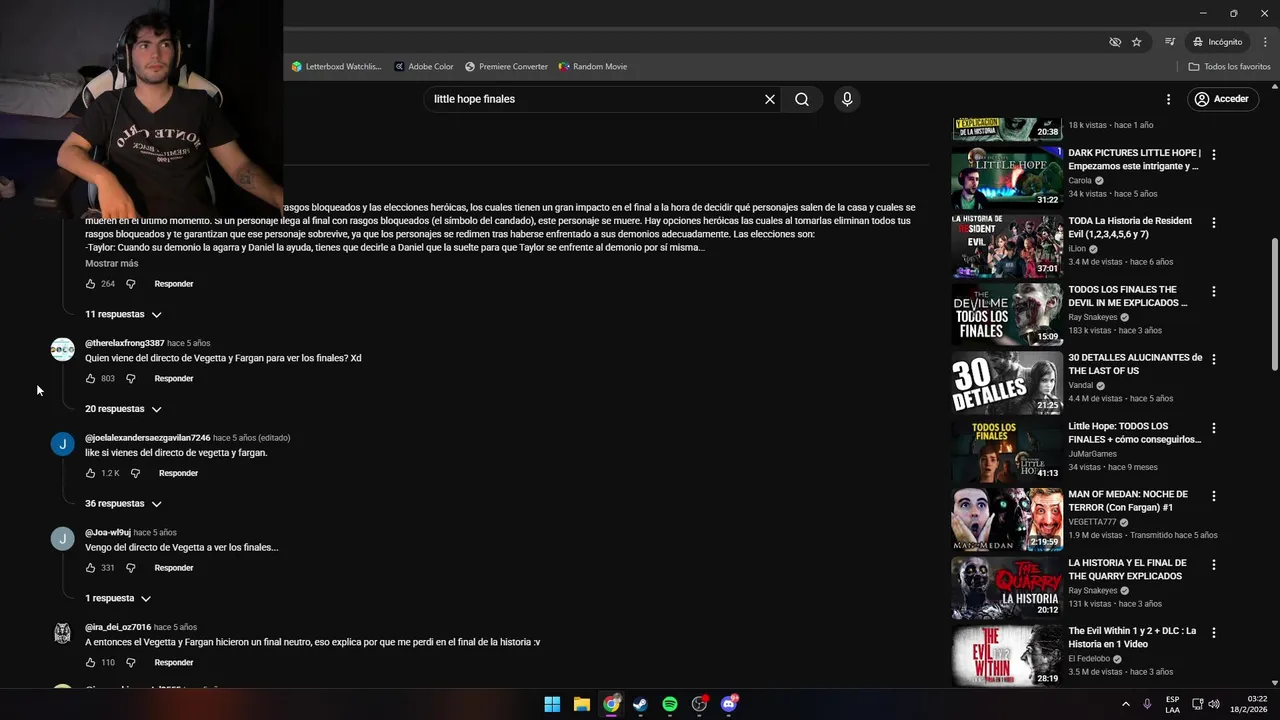This screenshot has height=720, width=1280.
Task: Click the Acceder sign-in button
Action: 1221,99
